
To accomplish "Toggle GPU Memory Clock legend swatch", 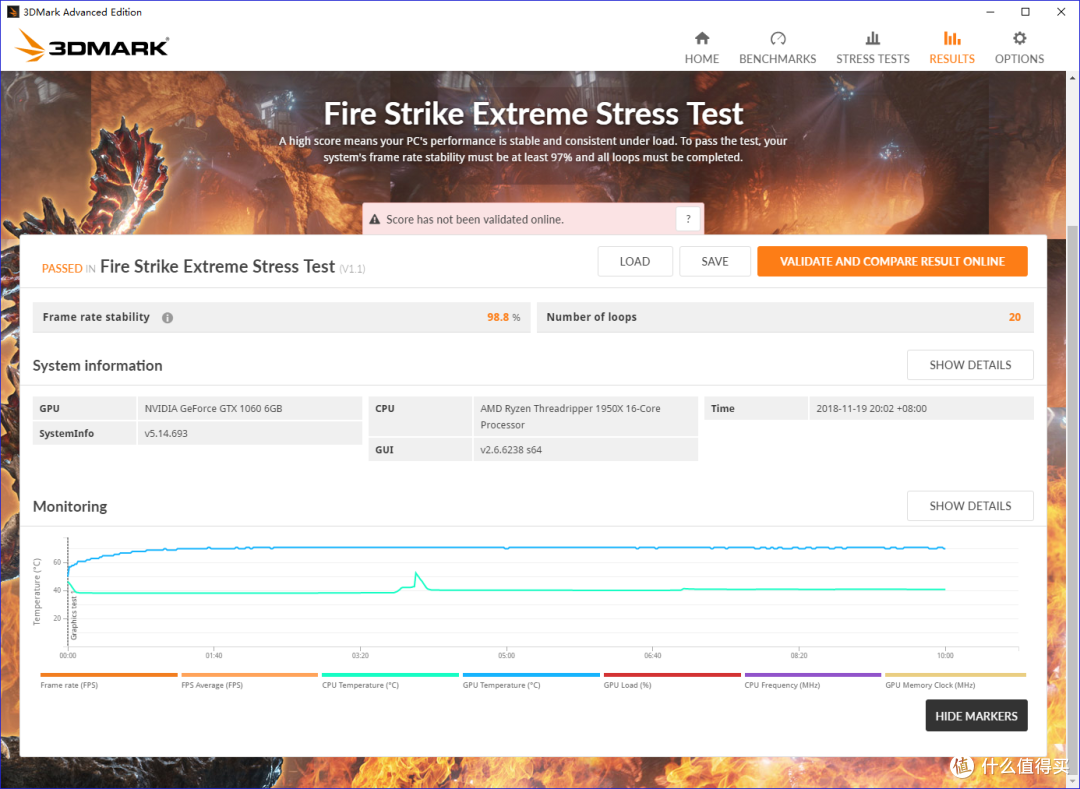I will click(x=955, y=675).
